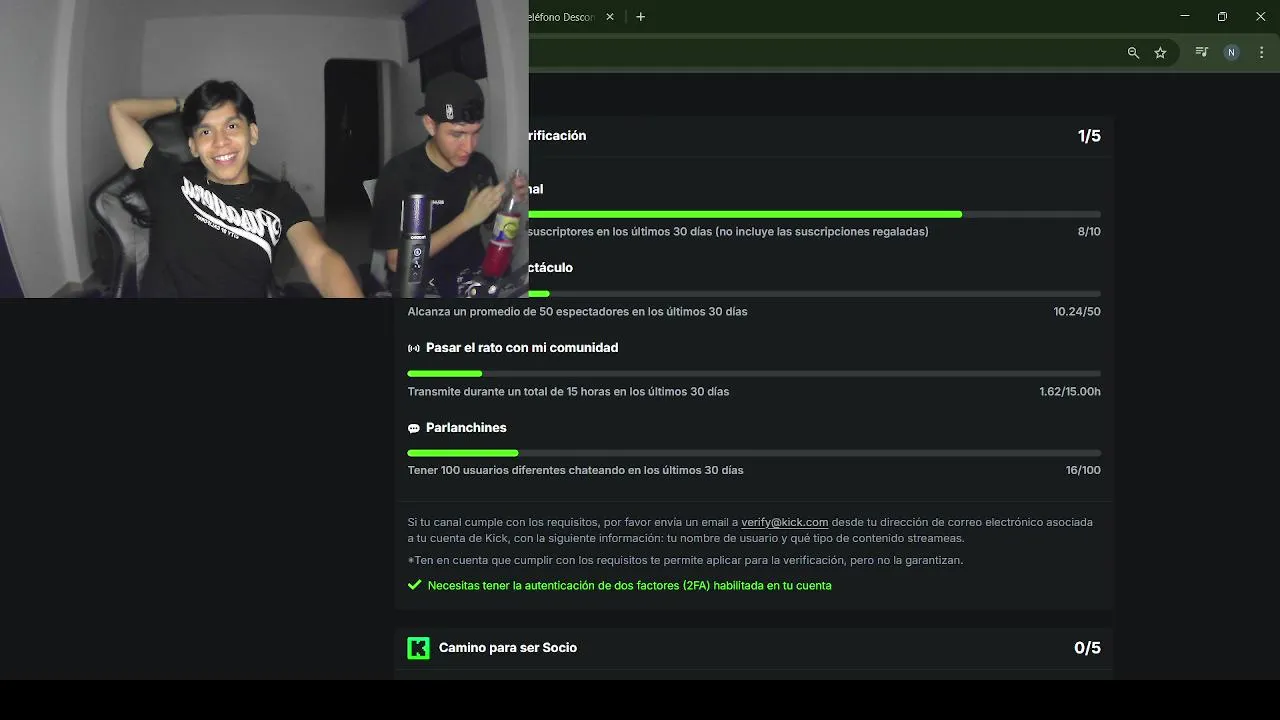1280x720 pixels.
Task: Click the webcam overlay video feed
Action: (264, 149)
